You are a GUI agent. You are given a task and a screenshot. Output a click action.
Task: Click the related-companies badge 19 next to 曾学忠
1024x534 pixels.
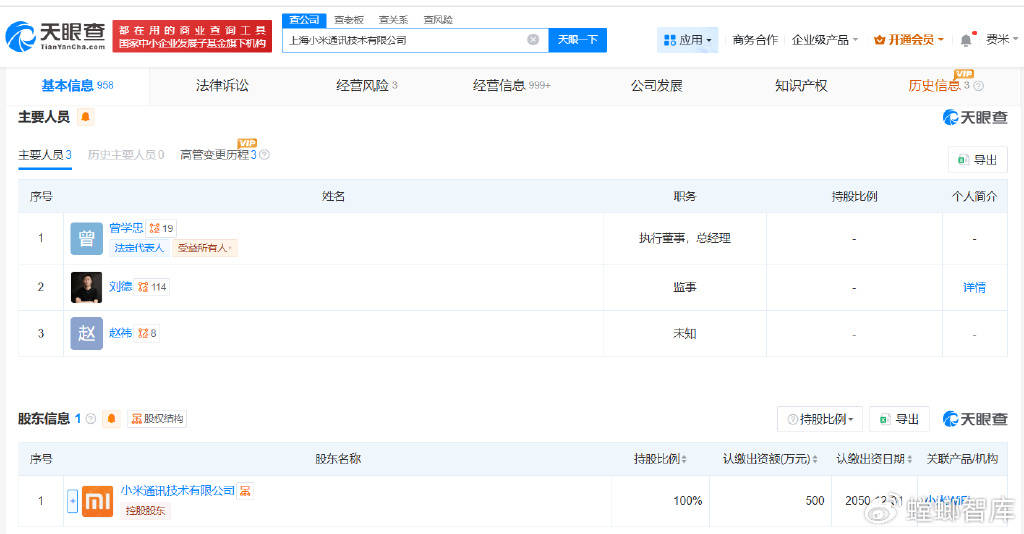coord(161,228)
